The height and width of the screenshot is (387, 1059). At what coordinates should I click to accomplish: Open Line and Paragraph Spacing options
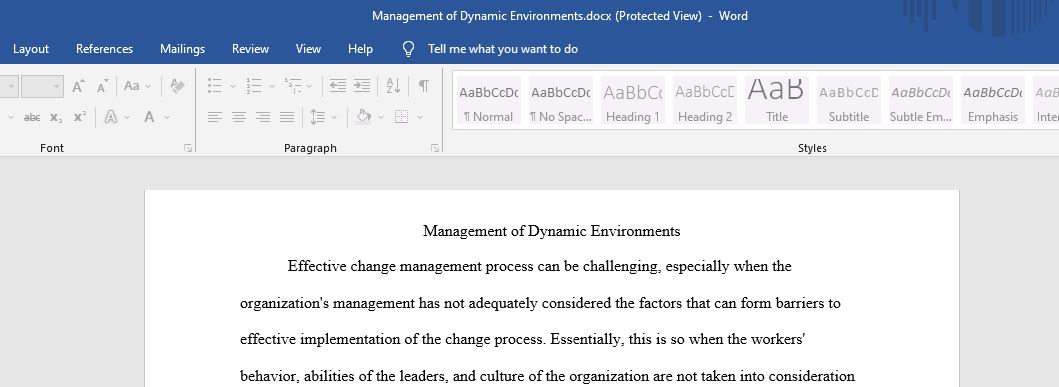tap(317, 118)
